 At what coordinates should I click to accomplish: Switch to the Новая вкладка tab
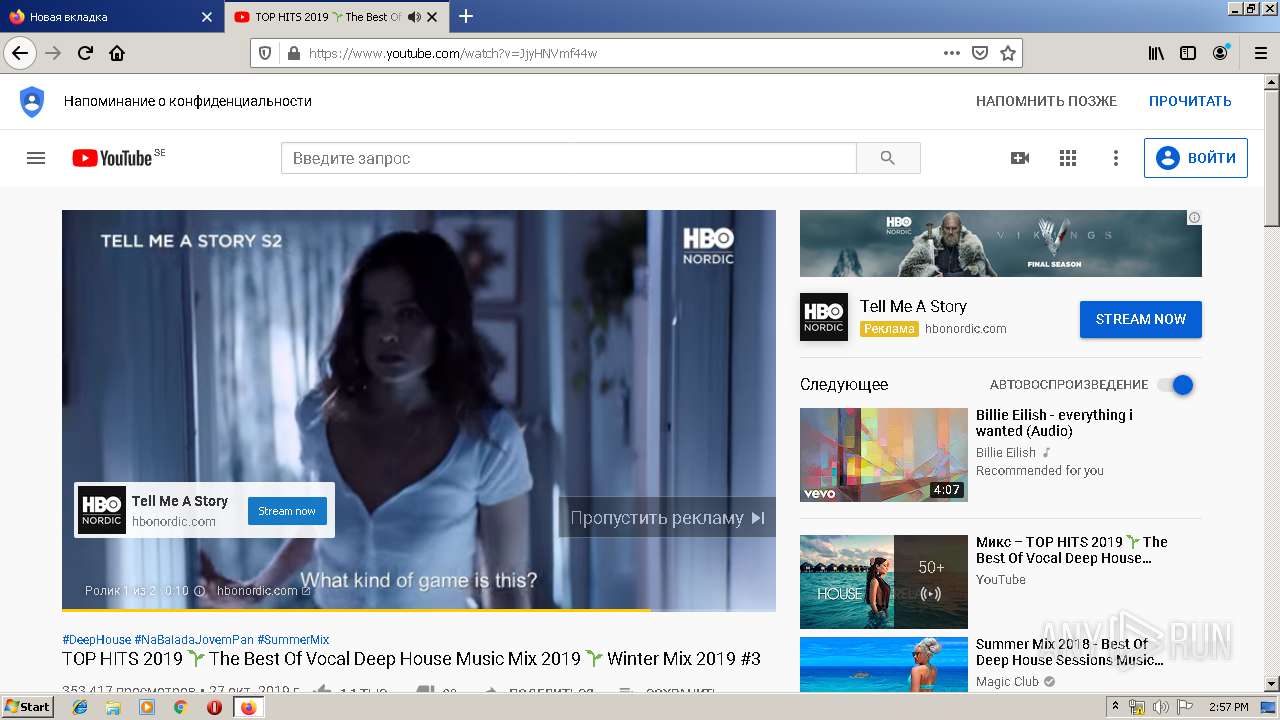point(110,17)
